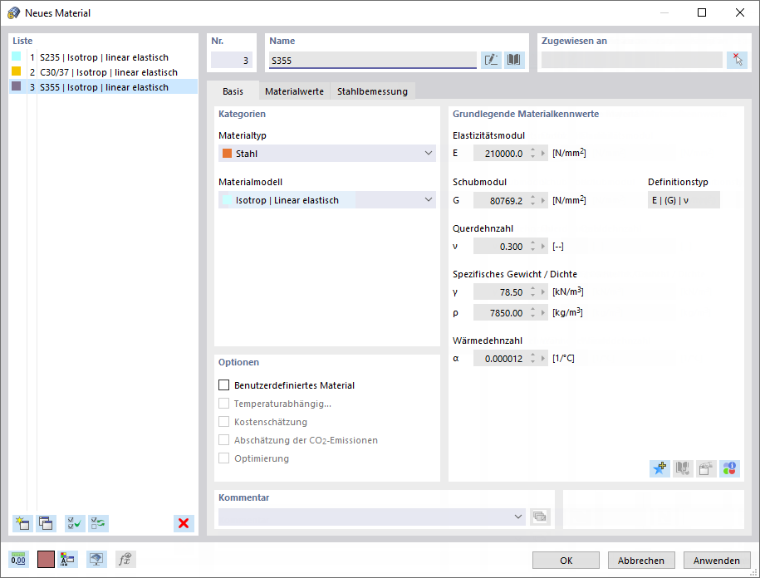Click the grayed library save icon
Viewport: 760px width, 578px height.
pyautogui.click(x=683, y=469)
